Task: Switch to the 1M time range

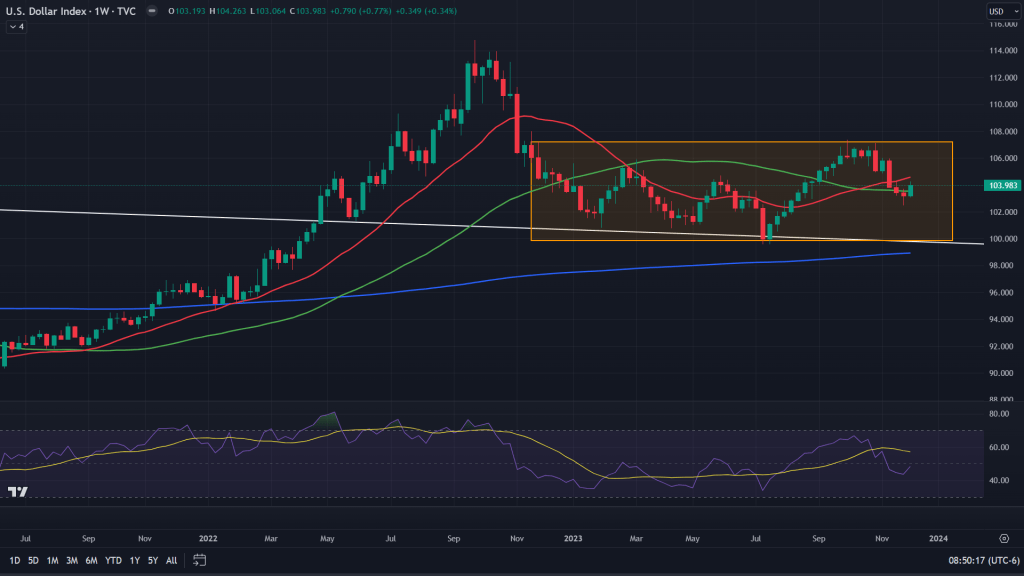Action: pyautogui.click(x=53, y=560)
